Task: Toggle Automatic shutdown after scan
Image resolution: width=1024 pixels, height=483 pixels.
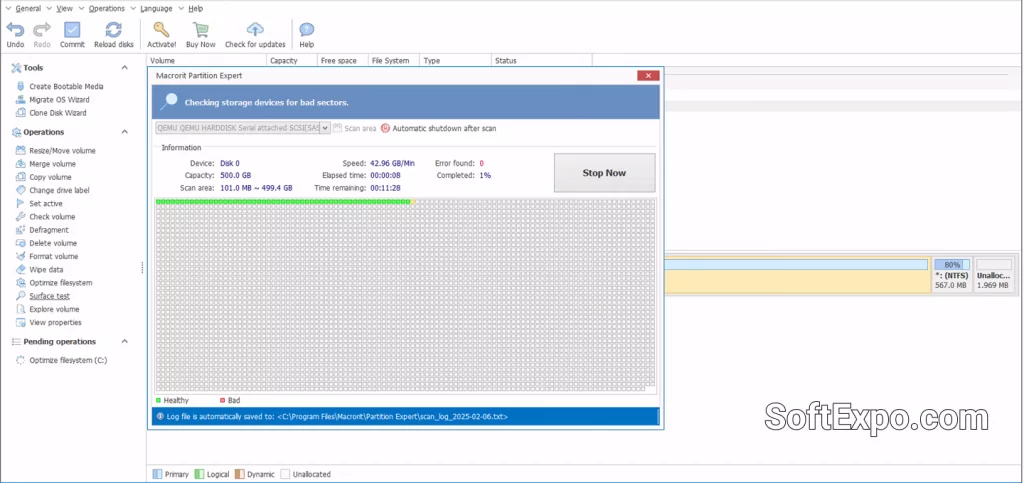Action: pos(438,129)
